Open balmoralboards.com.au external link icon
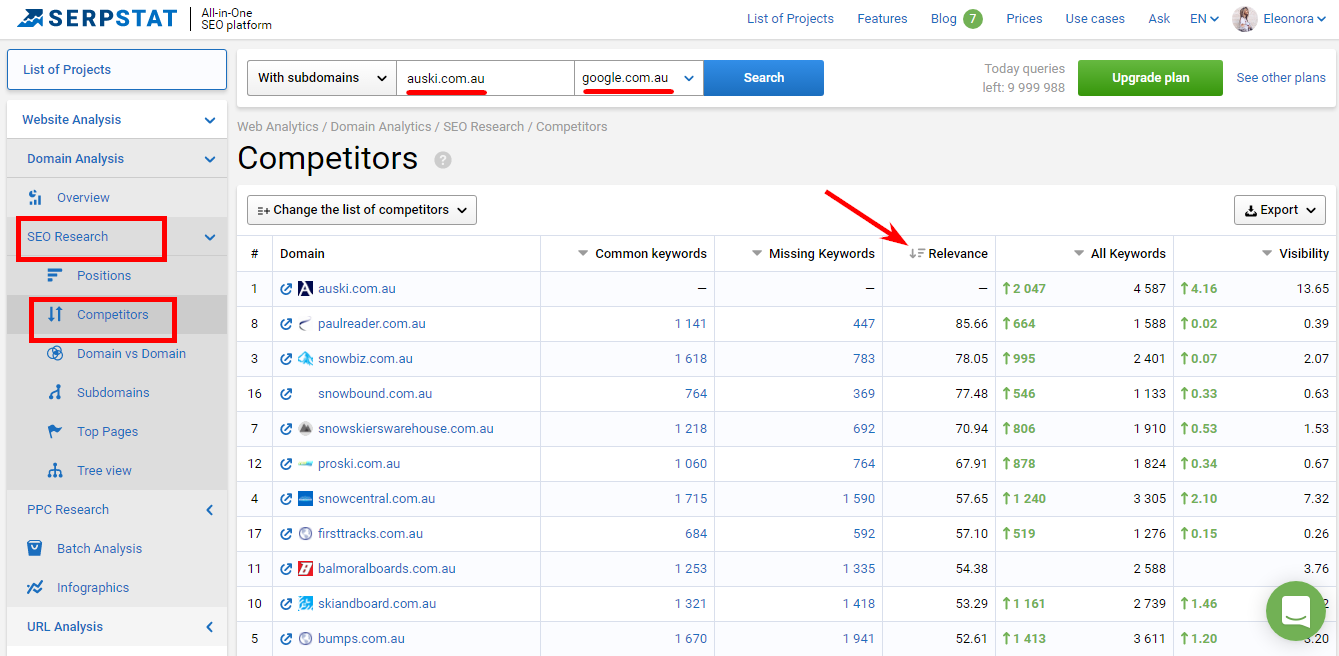 point(286,569)
